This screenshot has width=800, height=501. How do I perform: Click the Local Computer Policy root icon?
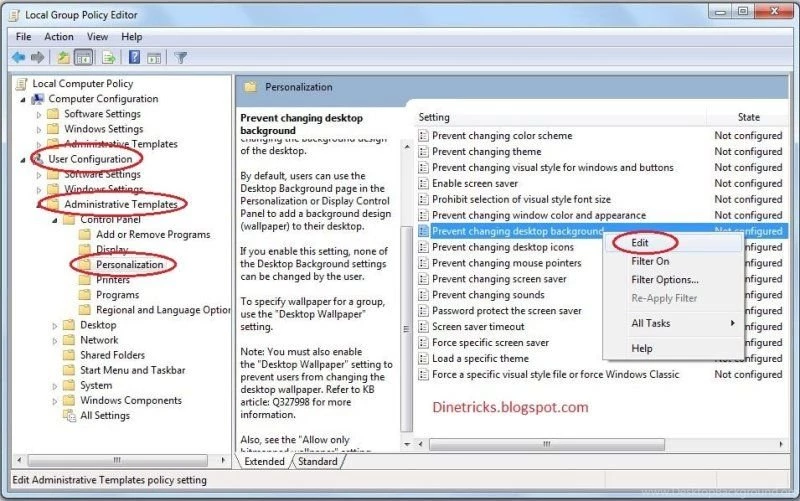point(22,84)
